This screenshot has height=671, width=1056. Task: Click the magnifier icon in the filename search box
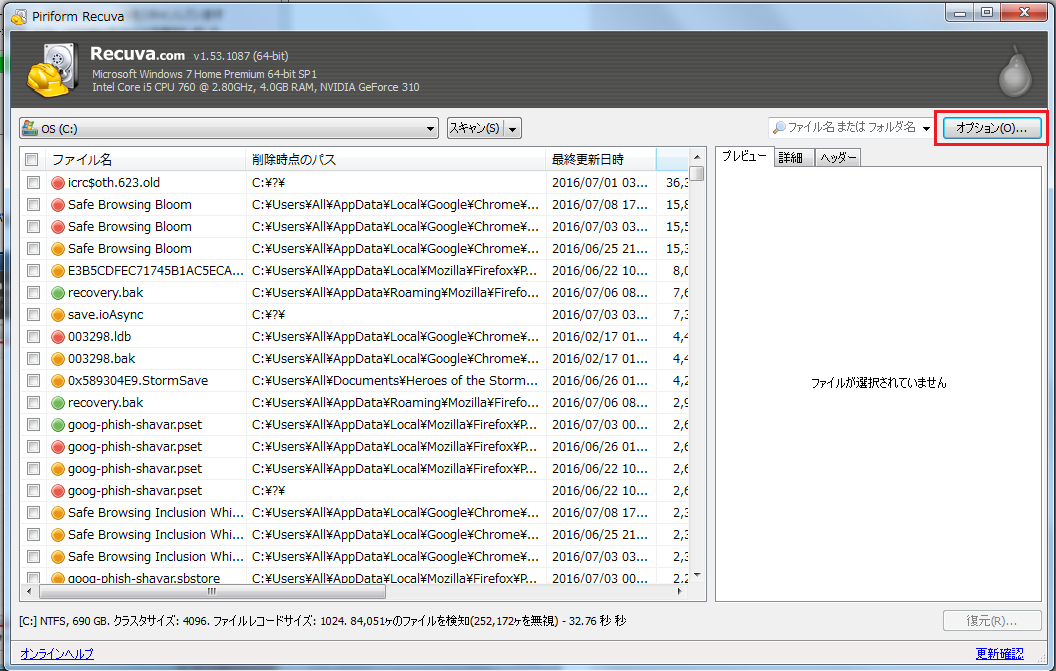(779, 127)
